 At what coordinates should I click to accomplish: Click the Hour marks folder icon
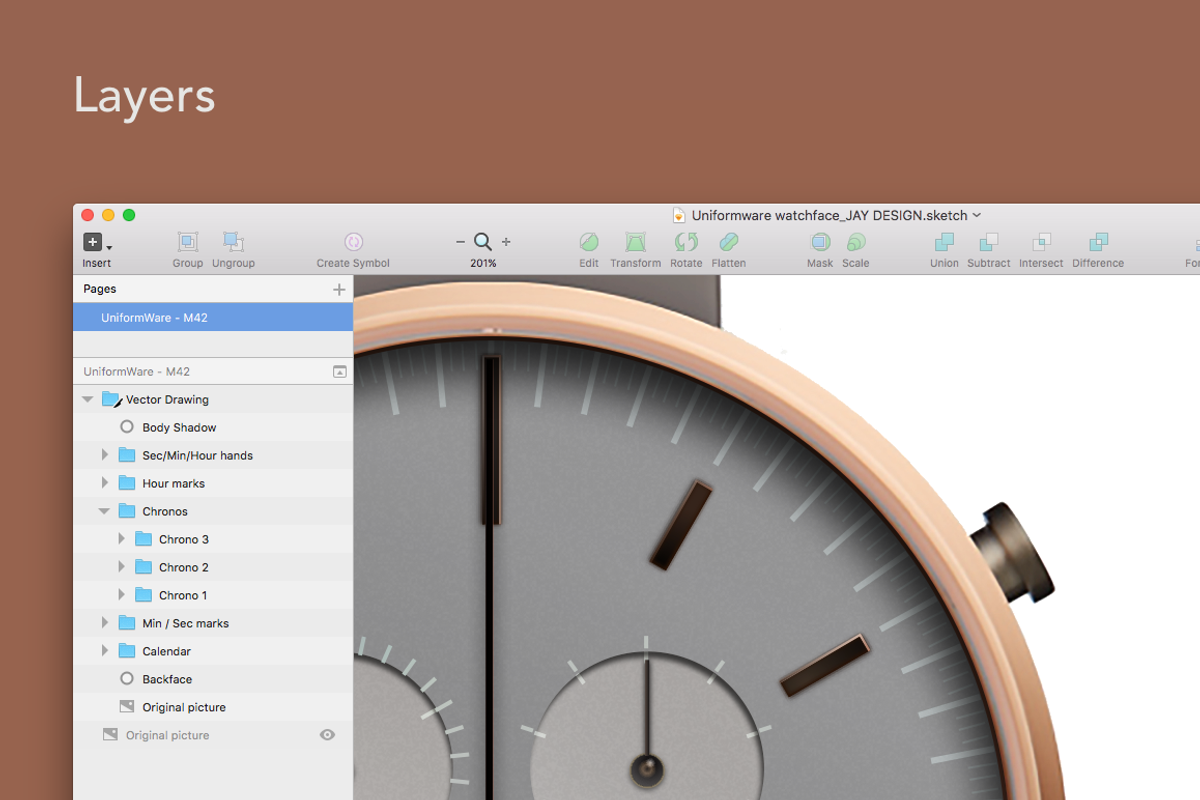click(127, 483)
